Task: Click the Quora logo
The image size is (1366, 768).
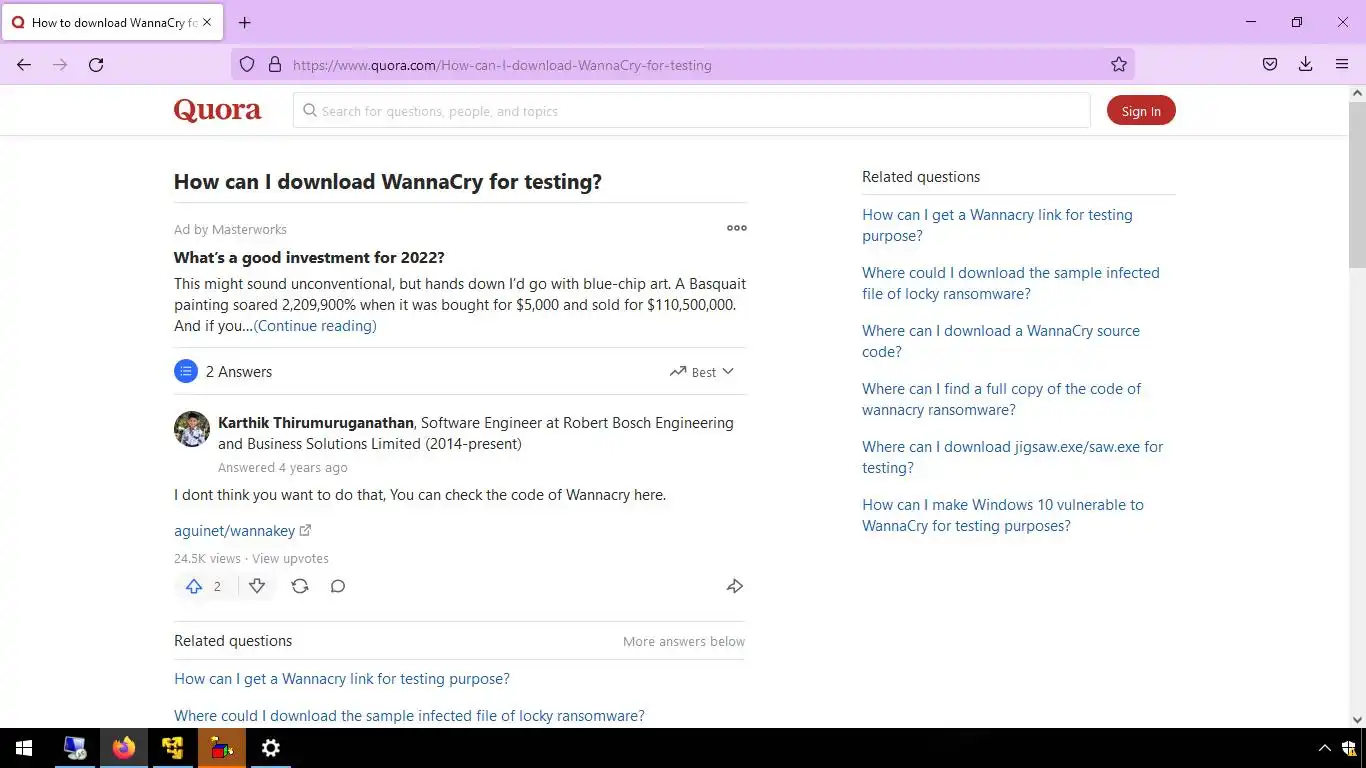Action: [x=217, y=110]
